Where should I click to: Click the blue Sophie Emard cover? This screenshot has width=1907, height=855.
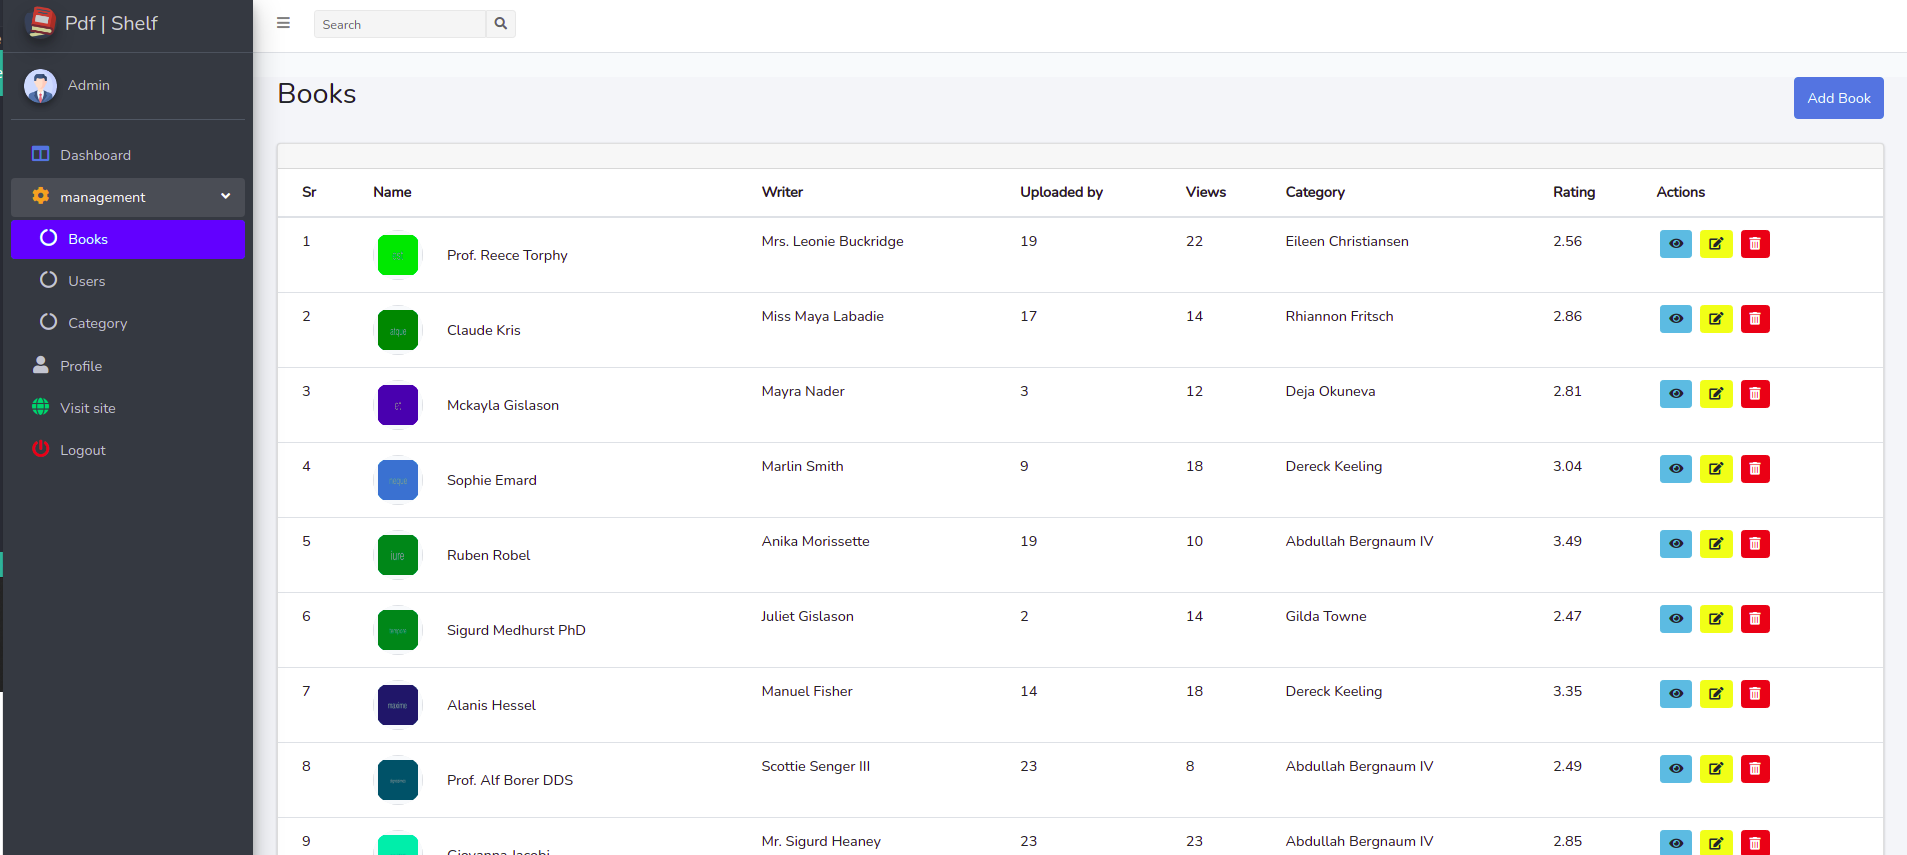tap(398, 480)
